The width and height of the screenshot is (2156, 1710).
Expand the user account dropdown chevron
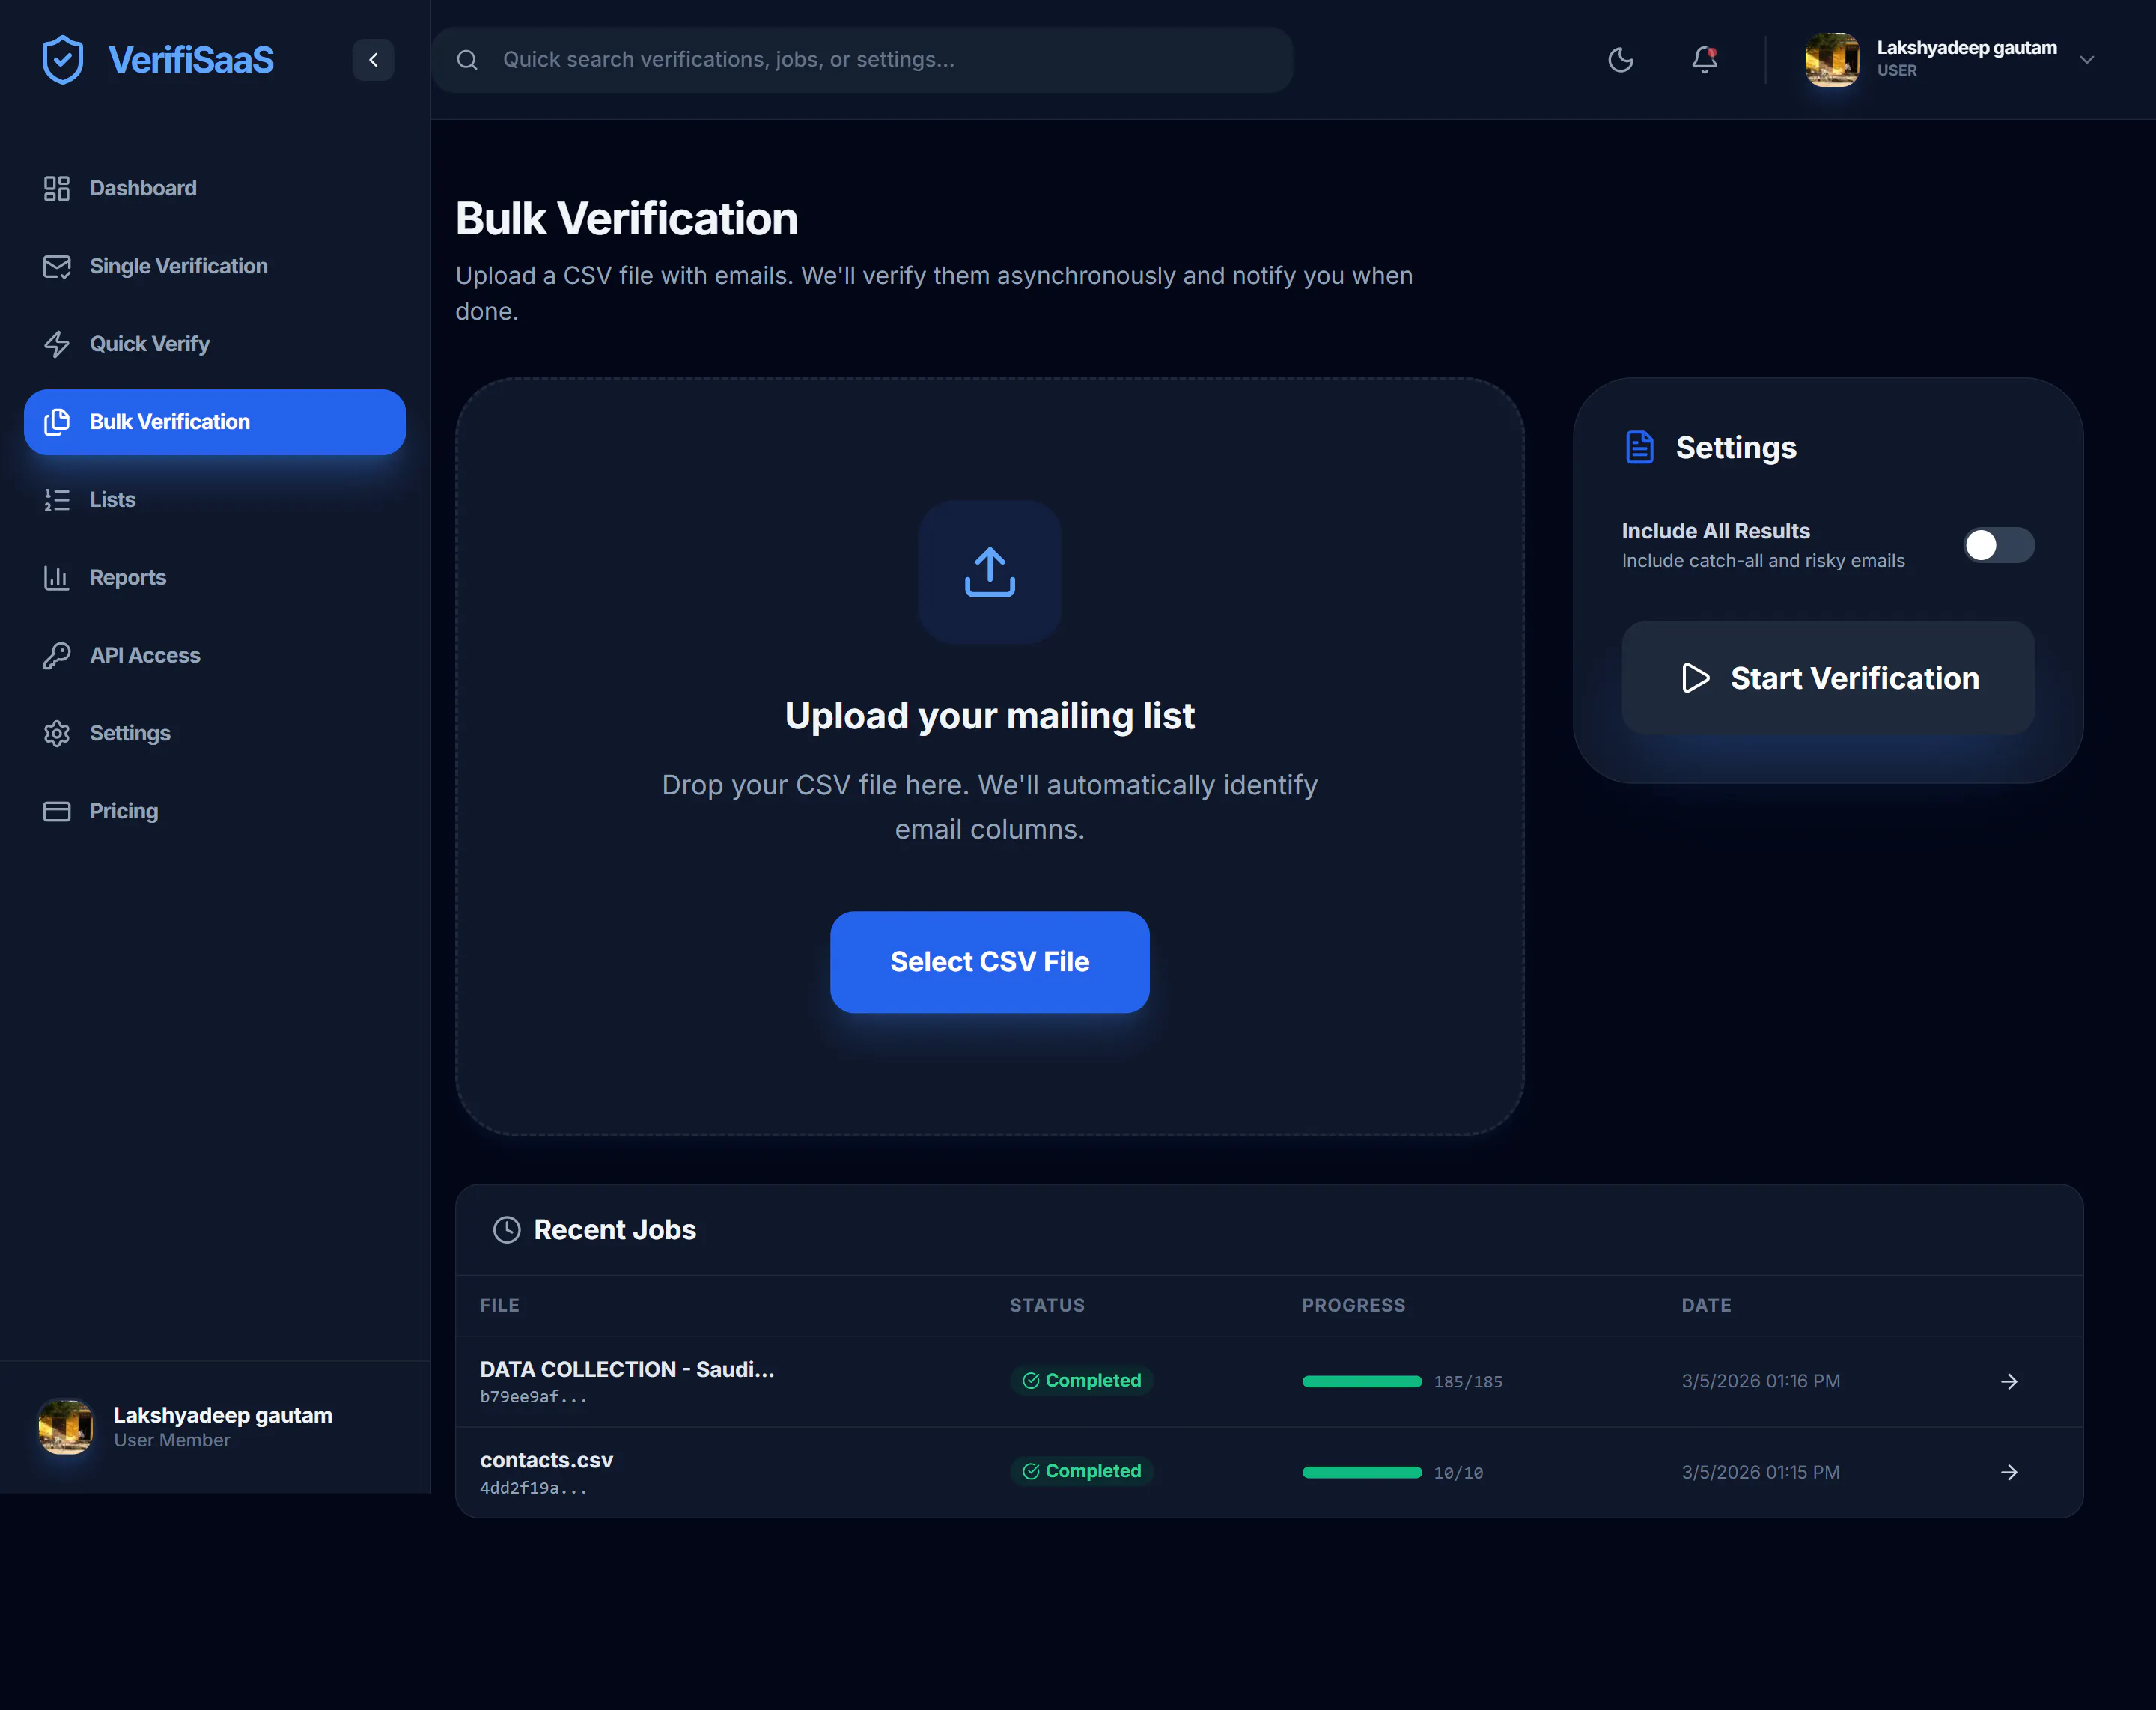(2087, 60)
